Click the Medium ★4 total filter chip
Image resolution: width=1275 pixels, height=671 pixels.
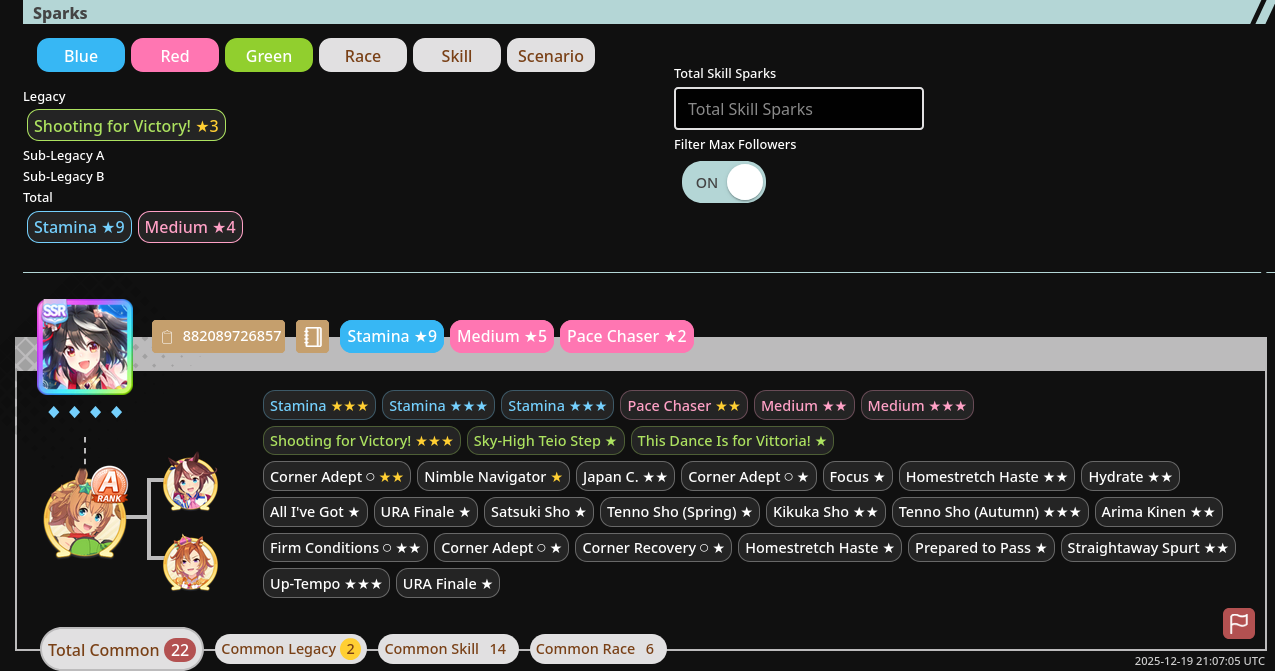[x=190, y=227]
